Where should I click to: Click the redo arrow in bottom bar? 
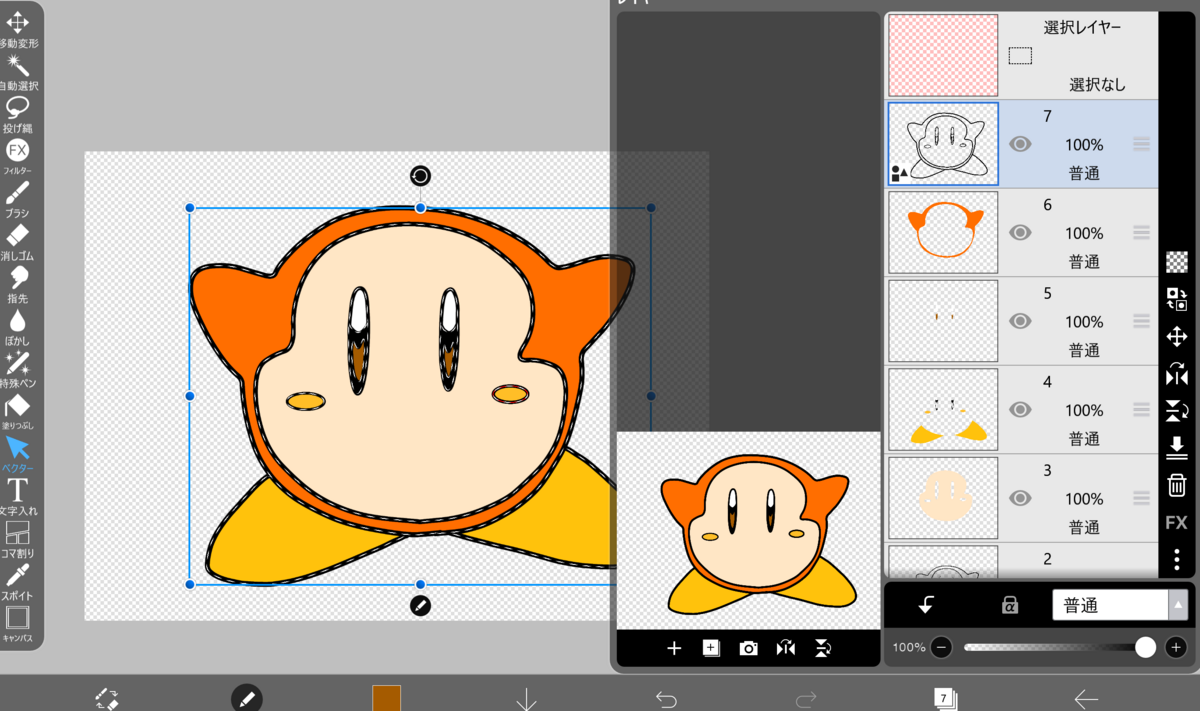click(x=806, y=698)
